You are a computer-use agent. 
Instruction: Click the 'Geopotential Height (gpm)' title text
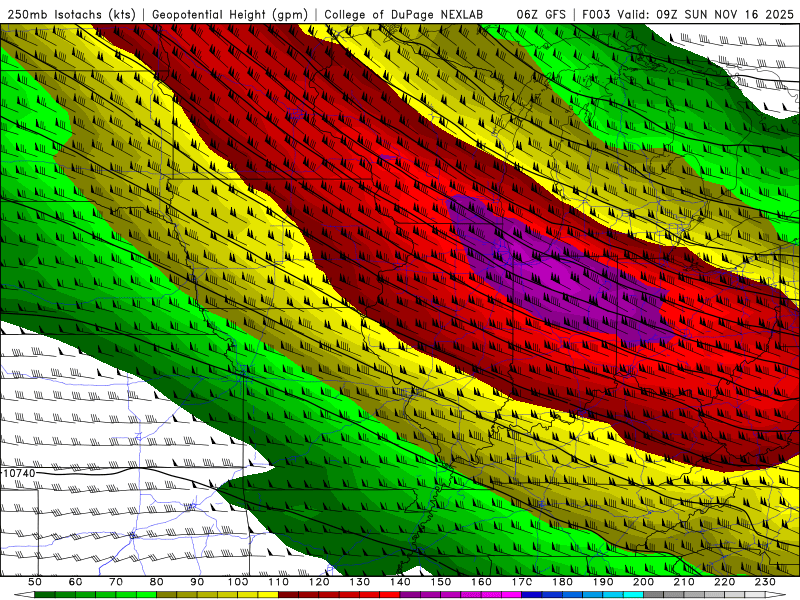coord(230,14)
